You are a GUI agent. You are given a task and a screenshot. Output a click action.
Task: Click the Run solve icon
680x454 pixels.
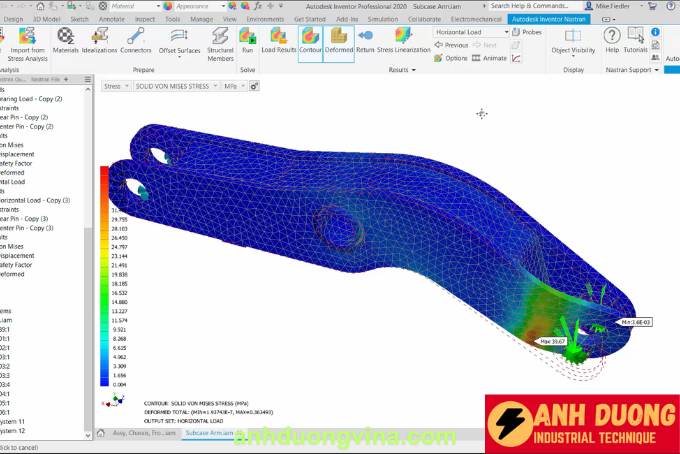(x=247, y=41)
